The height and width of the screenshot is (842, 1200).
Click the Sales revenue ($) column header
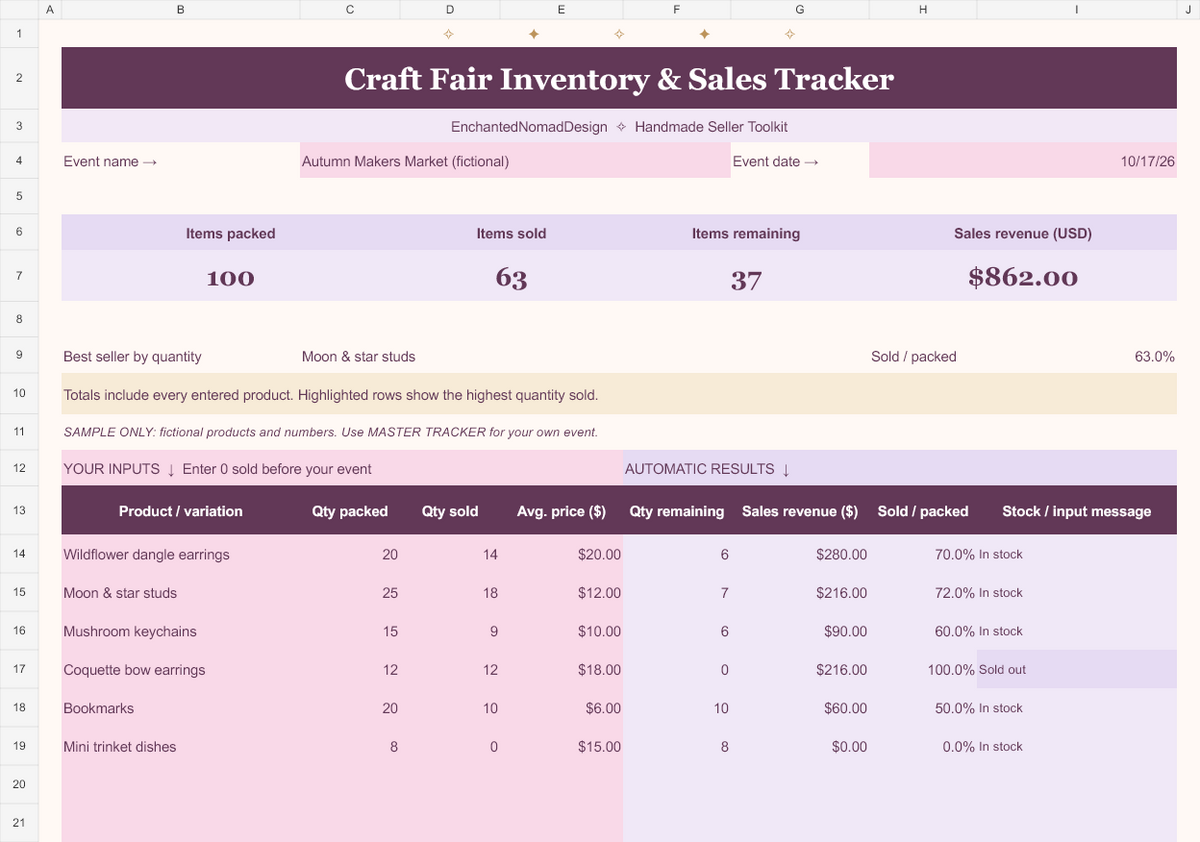tap(800, 511)
